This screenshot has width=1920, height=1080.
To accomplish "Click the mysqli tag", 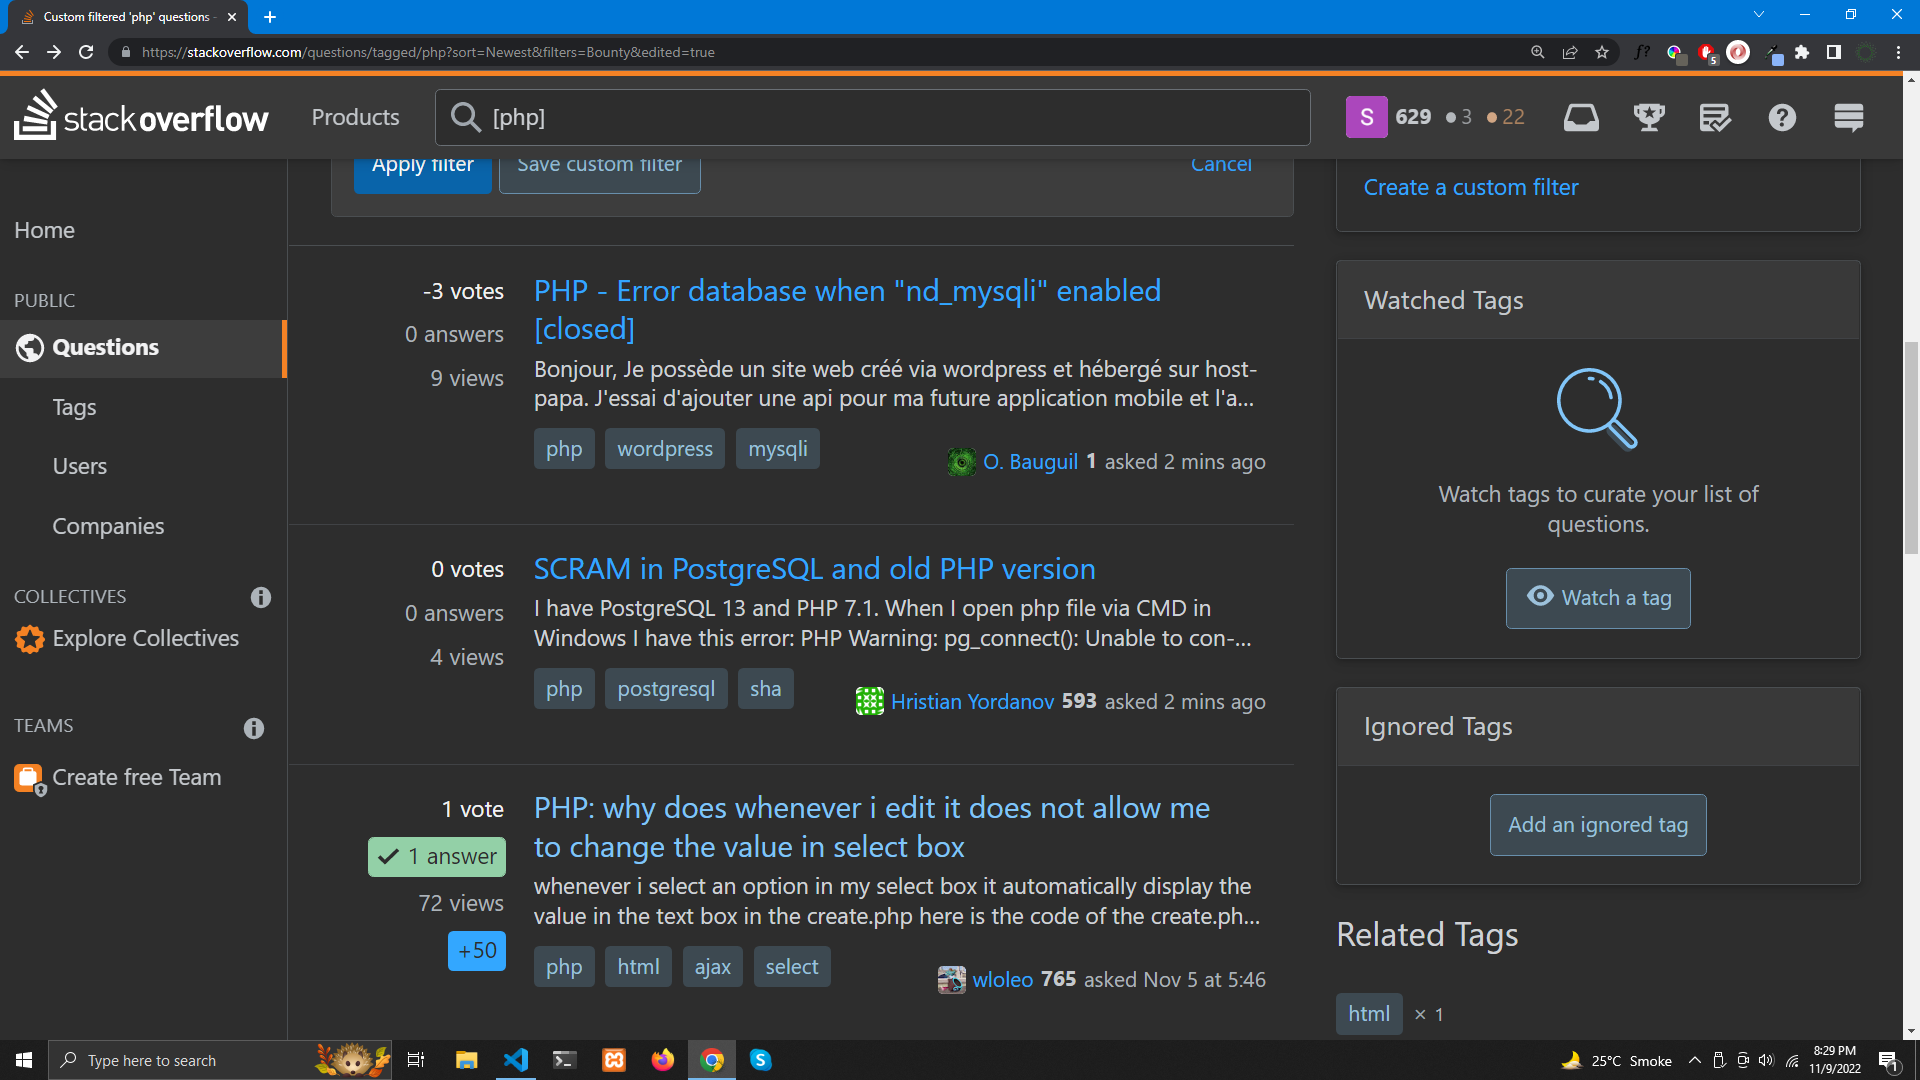I will [x=778, y=449].
